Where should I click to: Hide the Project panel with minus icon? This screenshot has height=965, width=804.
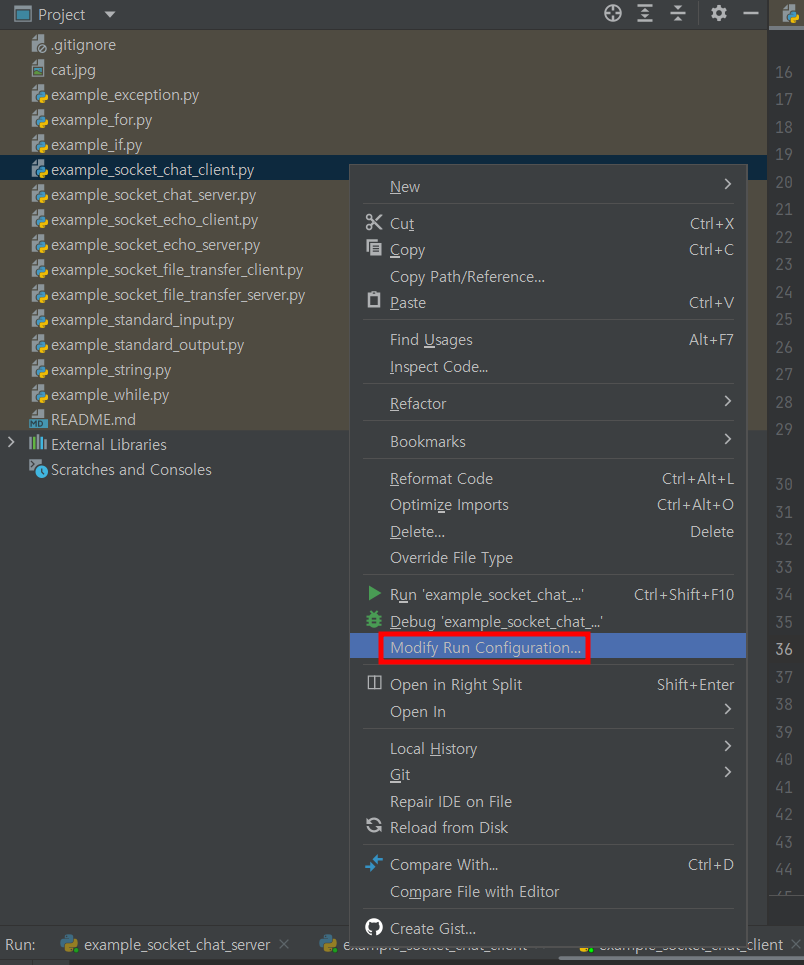pos(750,13)
